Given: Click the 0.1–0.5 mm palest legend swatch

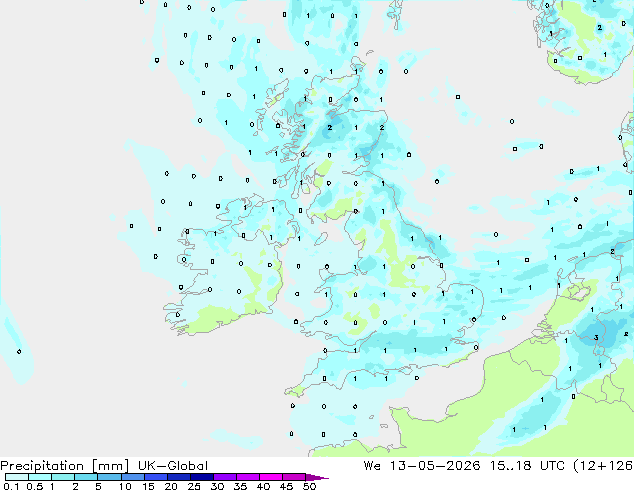Looking at the screenshot, I should pos(17,477).
